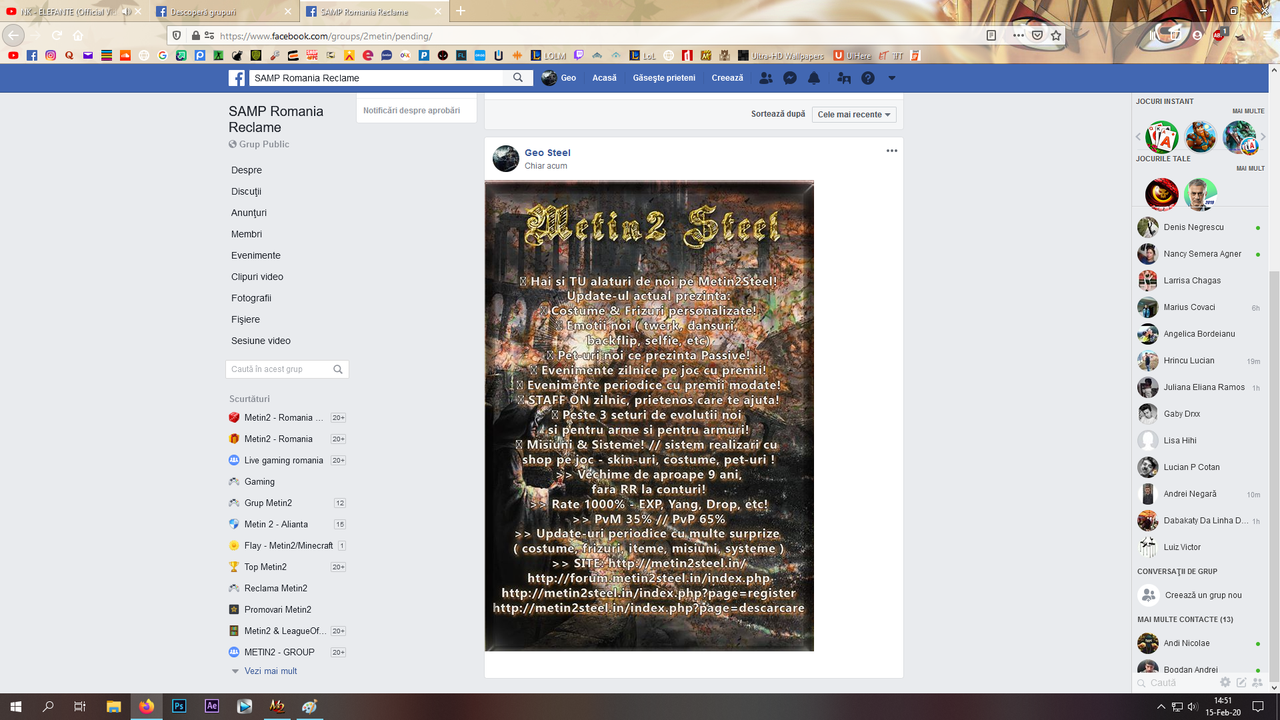Click the previous arrow in instant games carousel
Screen dimensions: 1280x720
[x=1138, y=137]
